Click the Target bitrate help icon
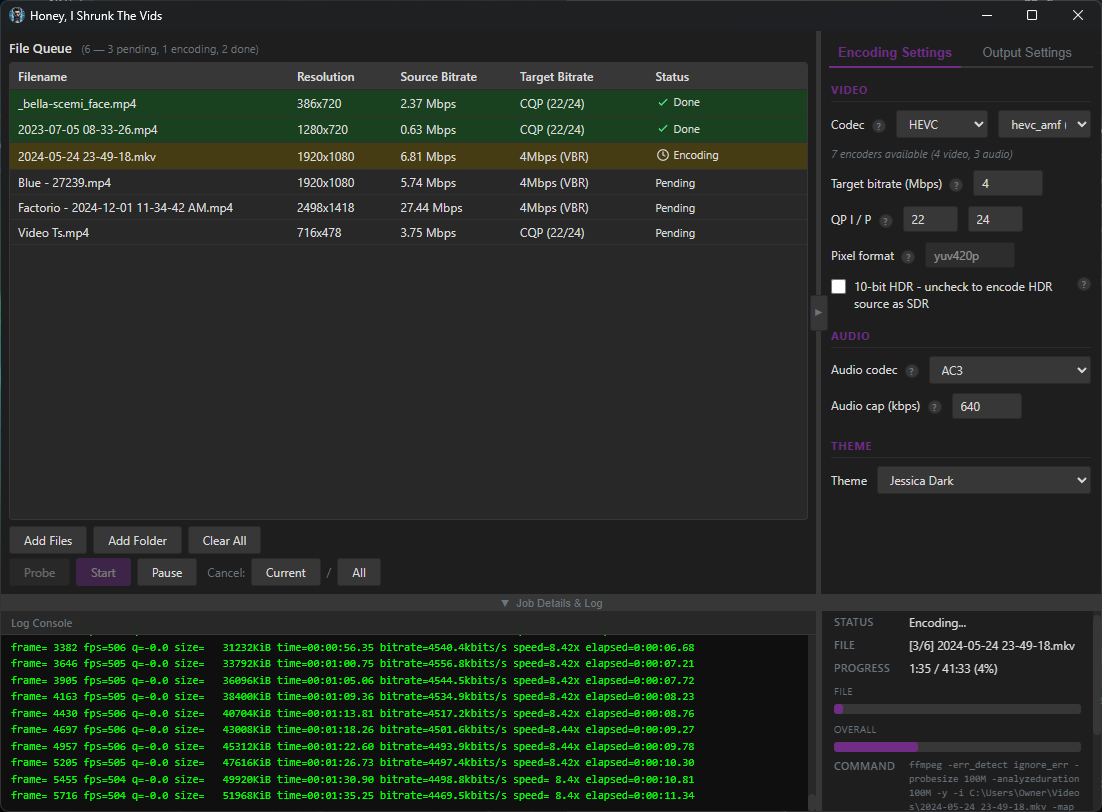 (x=956, y=185)
